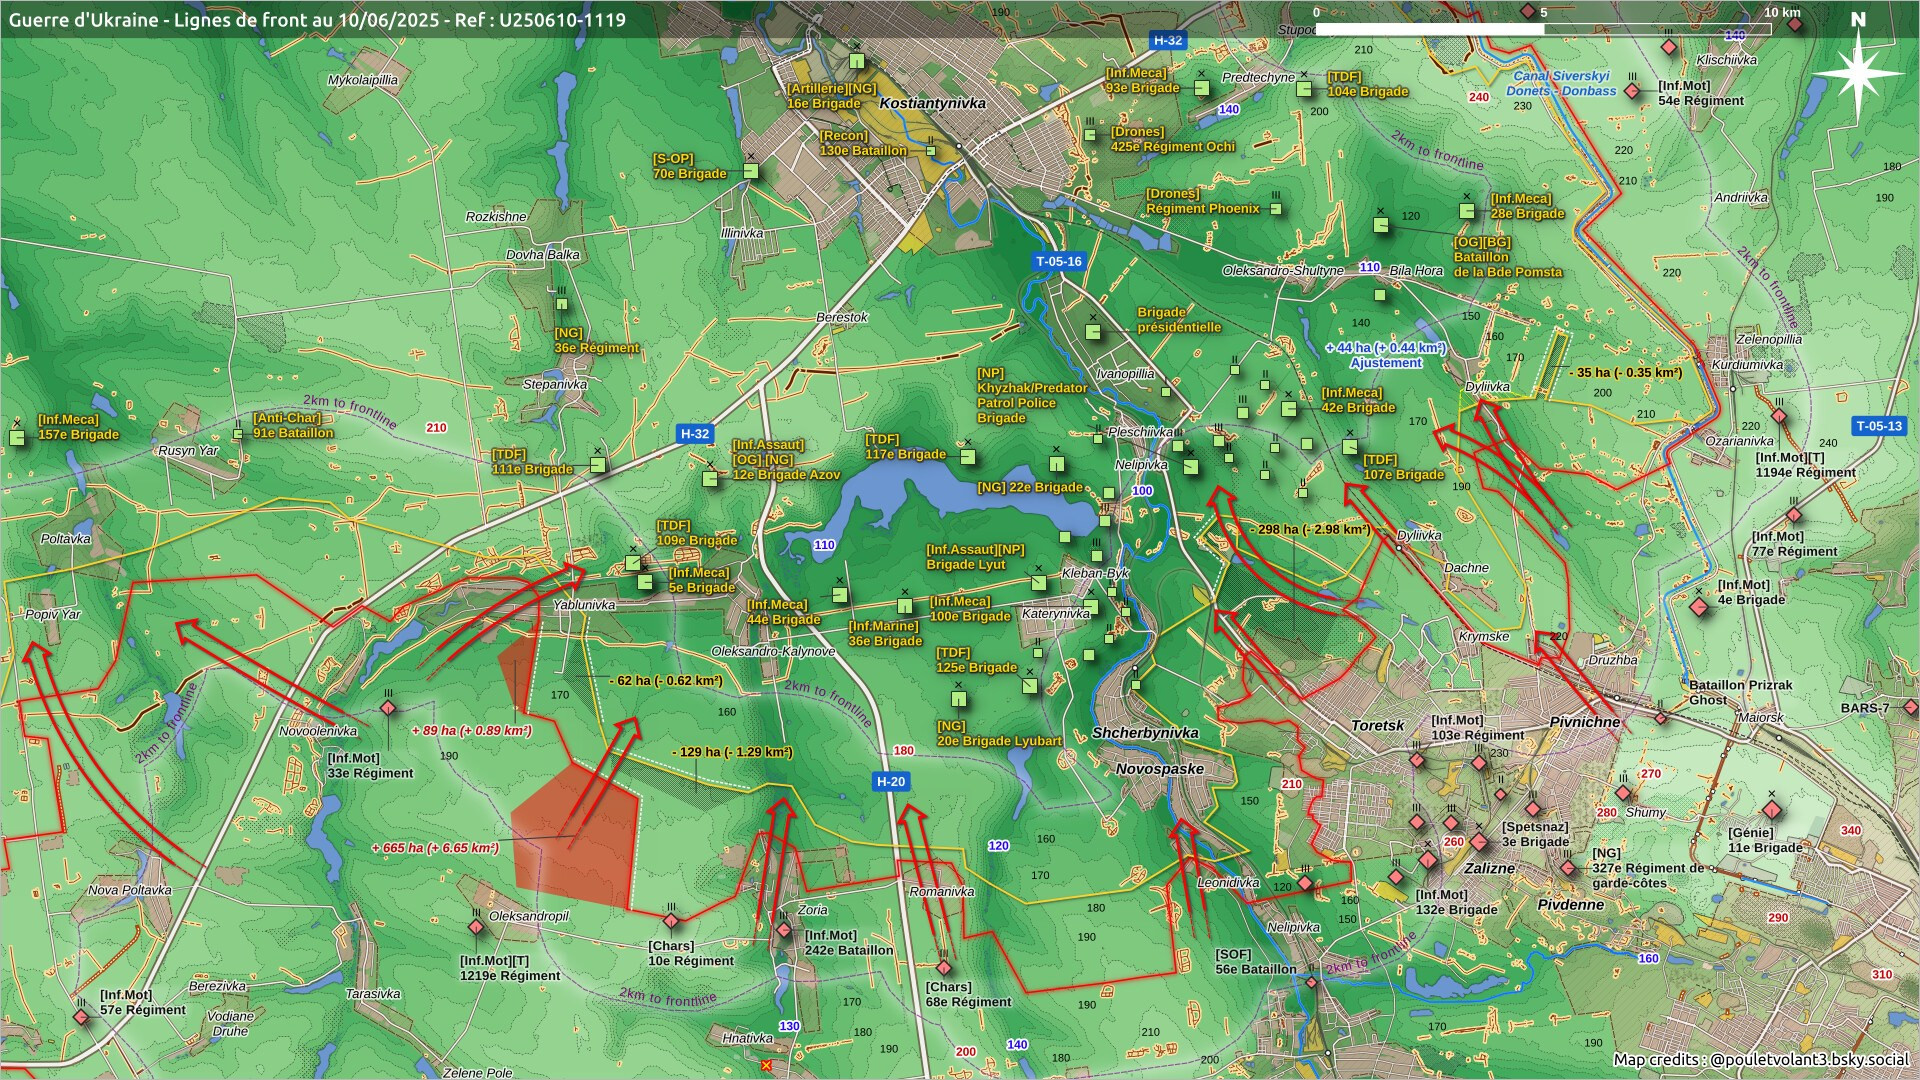
Task: Select the 107e Brigade TDF marker
Action: (1350, 447)
